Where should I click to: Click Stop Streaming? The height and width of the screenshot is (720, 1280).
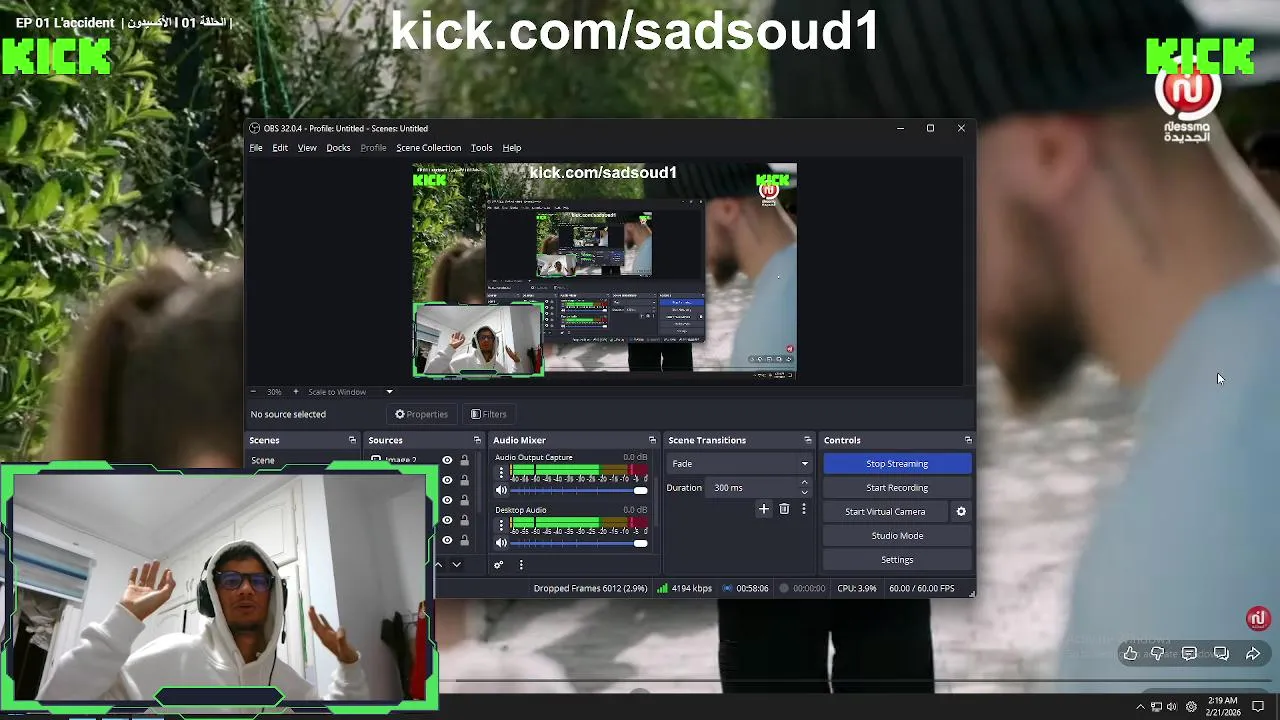pos(897,463)
